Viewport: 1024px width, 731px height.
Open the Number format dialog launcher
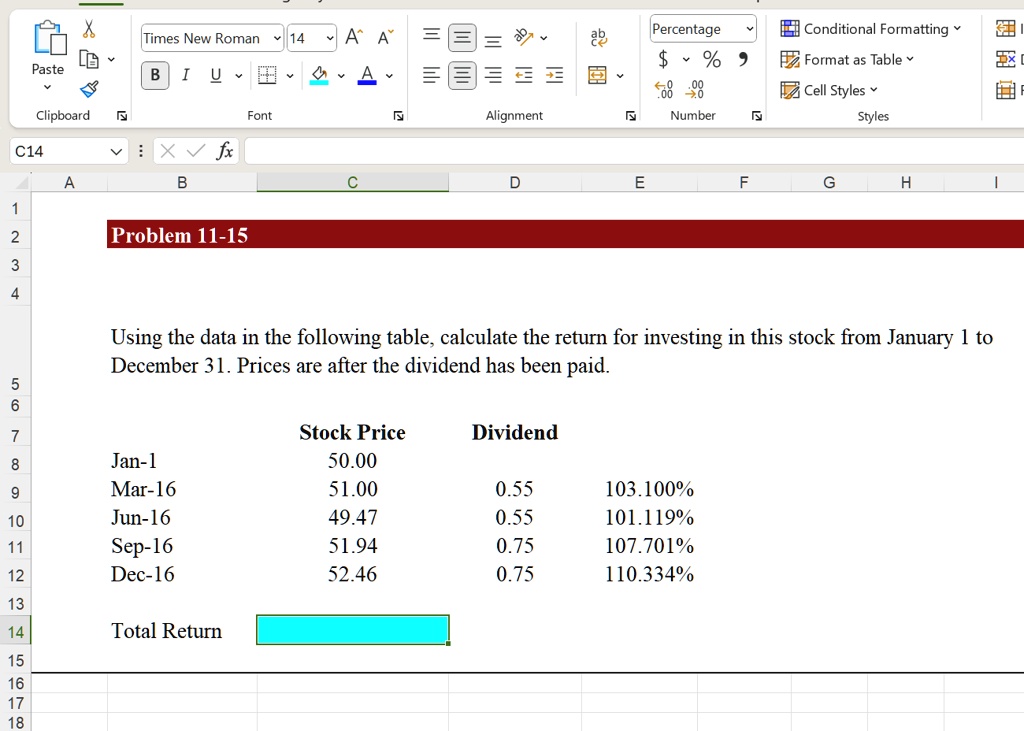click(x=756, y=116)
